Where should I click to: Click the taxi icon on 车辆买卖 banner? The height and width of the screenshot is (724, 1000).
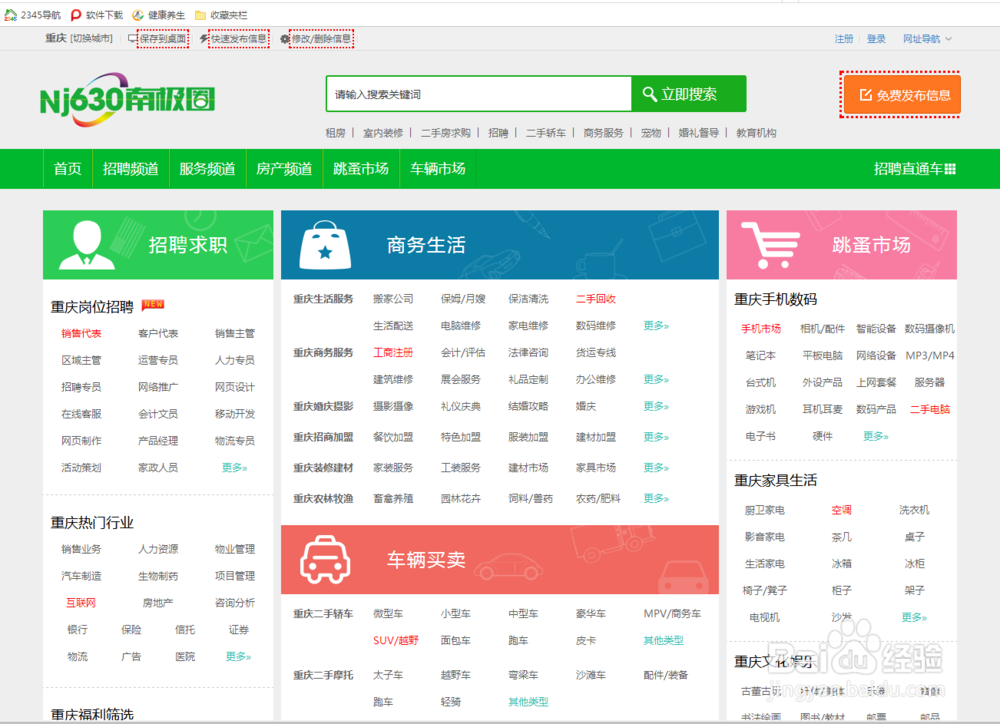coord(325,558)
